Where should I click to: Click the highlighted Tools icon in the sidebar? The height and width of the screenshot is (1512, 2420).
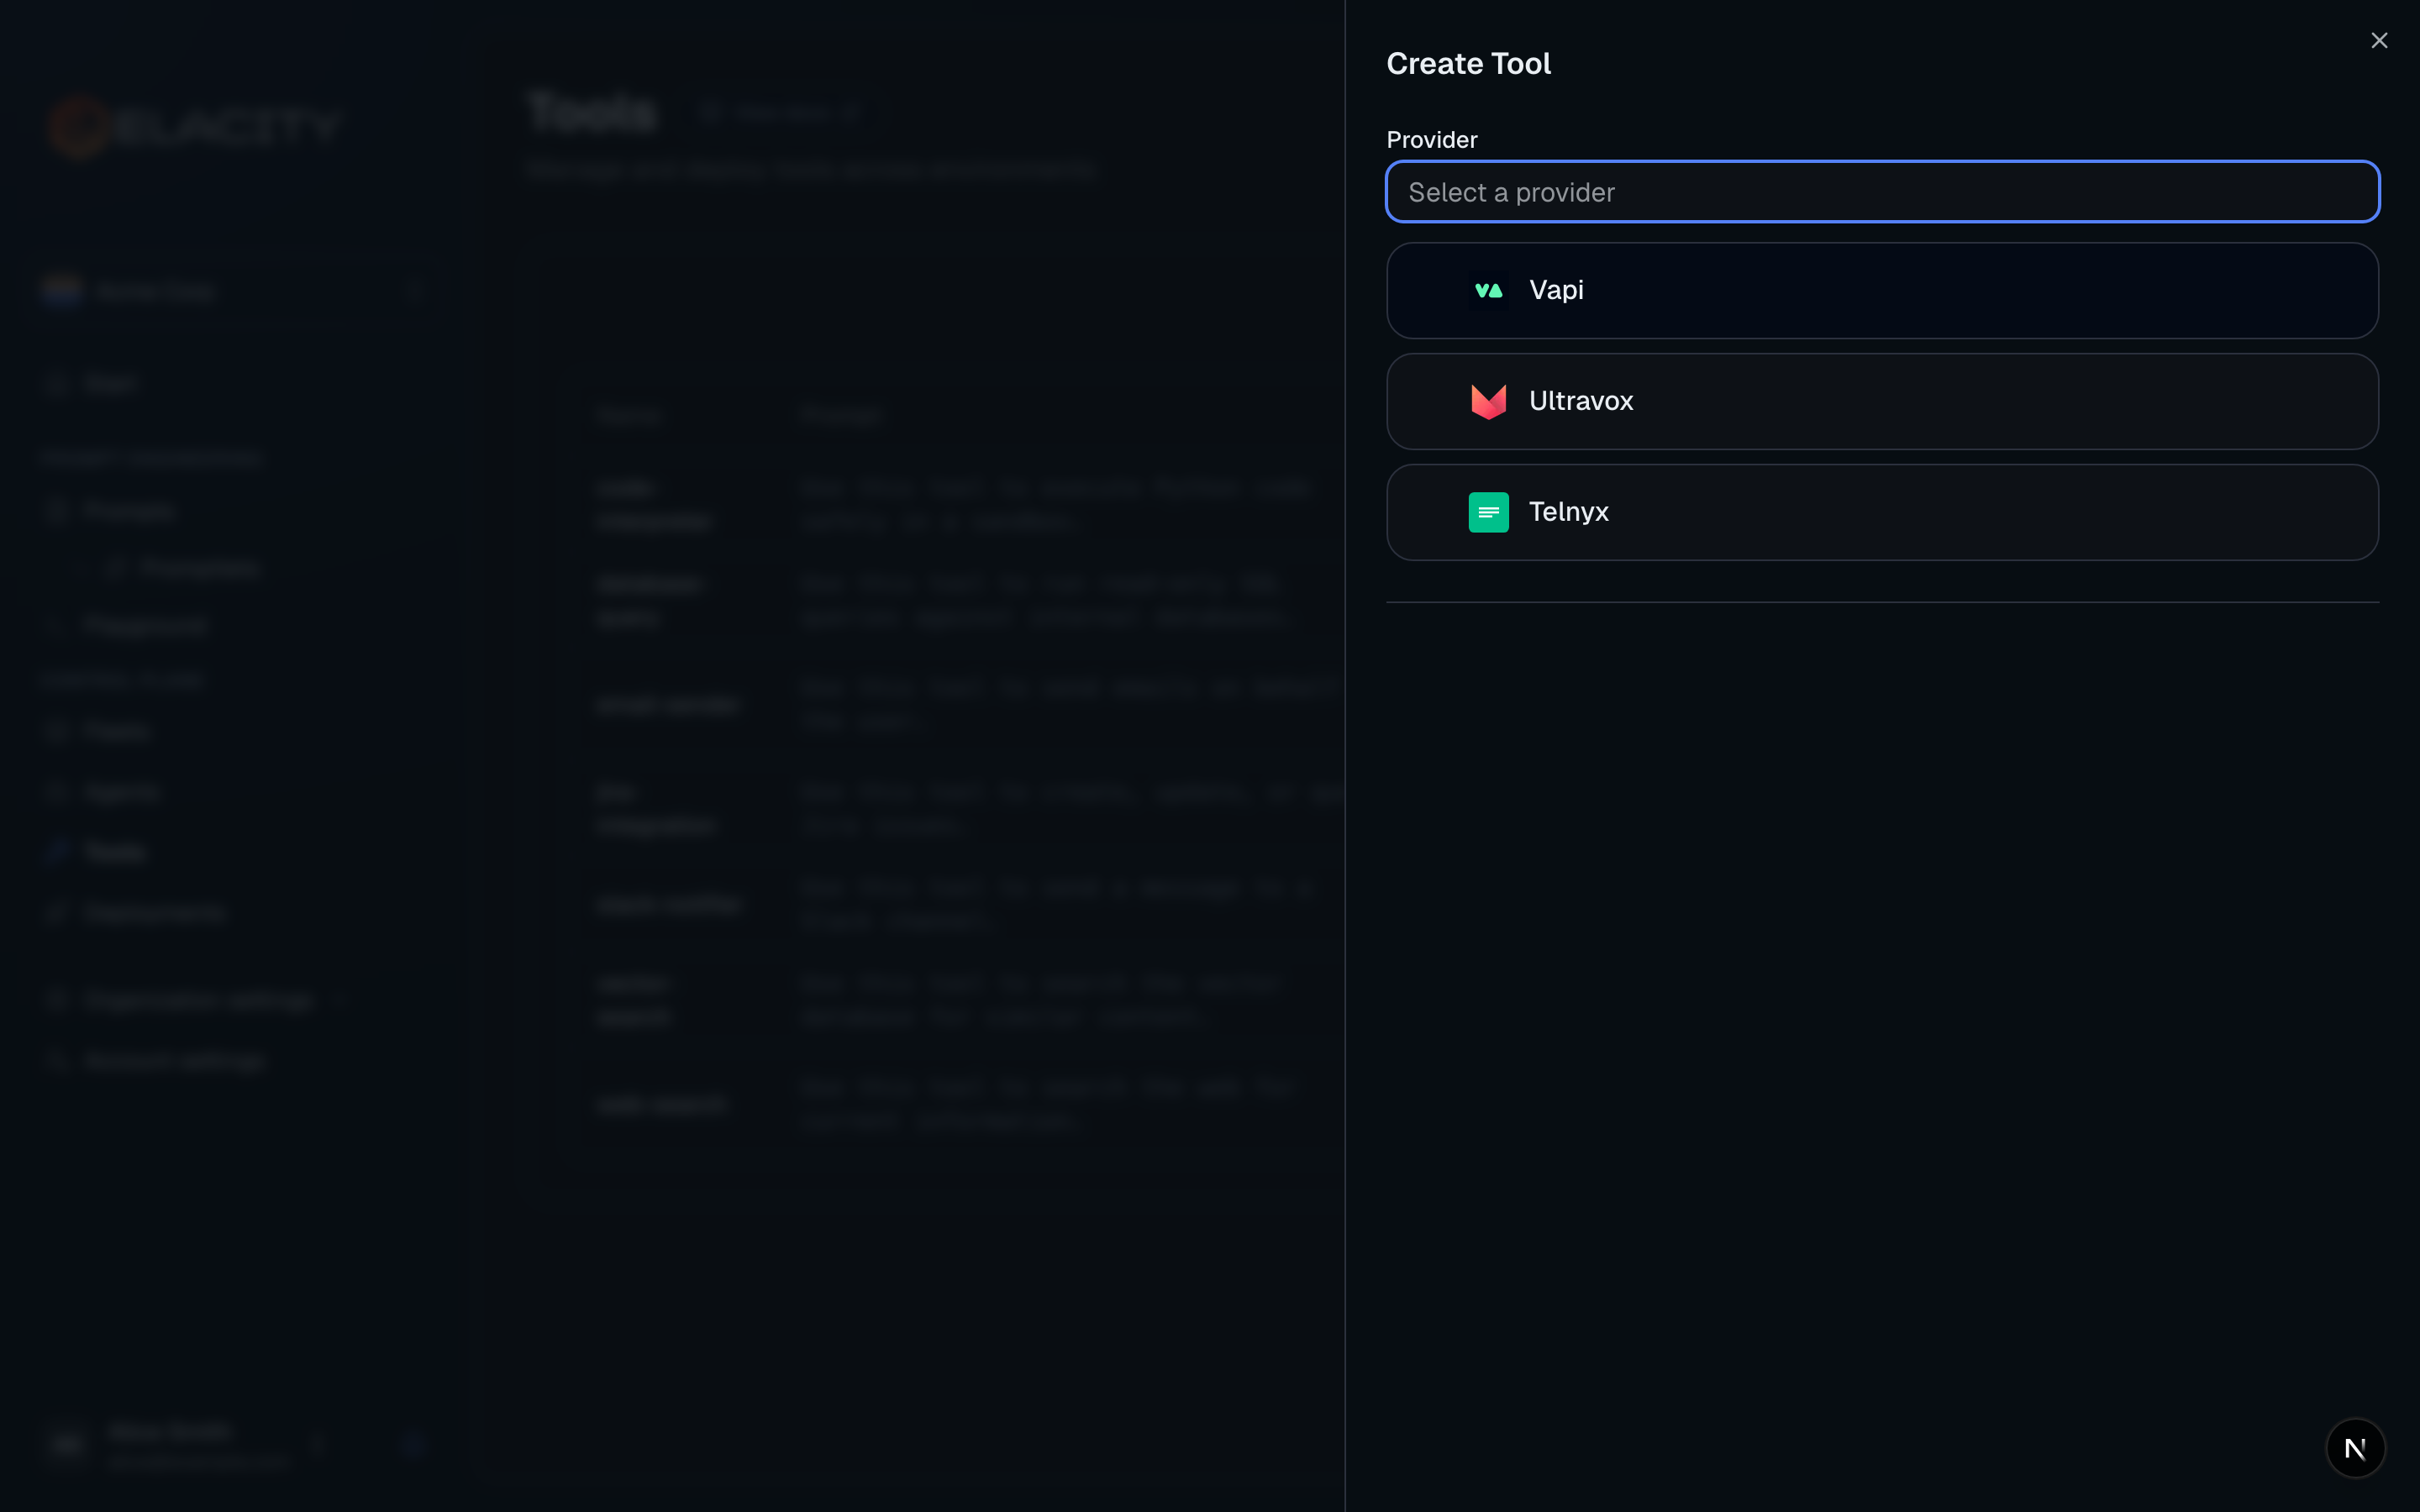click(57, 851)
